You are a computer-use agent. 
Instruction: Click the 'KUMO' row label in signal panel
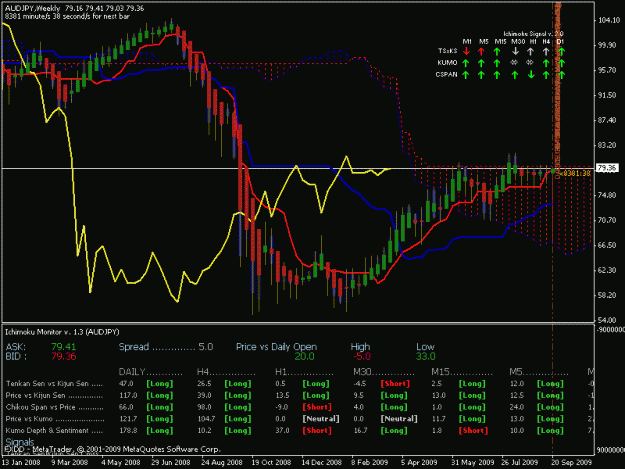click(x=447, y=63)
